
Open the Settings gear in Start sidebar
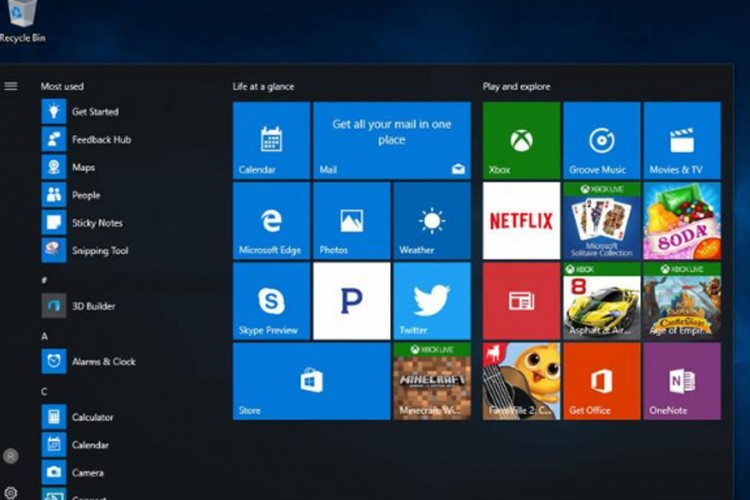click(x=11, y=493)
